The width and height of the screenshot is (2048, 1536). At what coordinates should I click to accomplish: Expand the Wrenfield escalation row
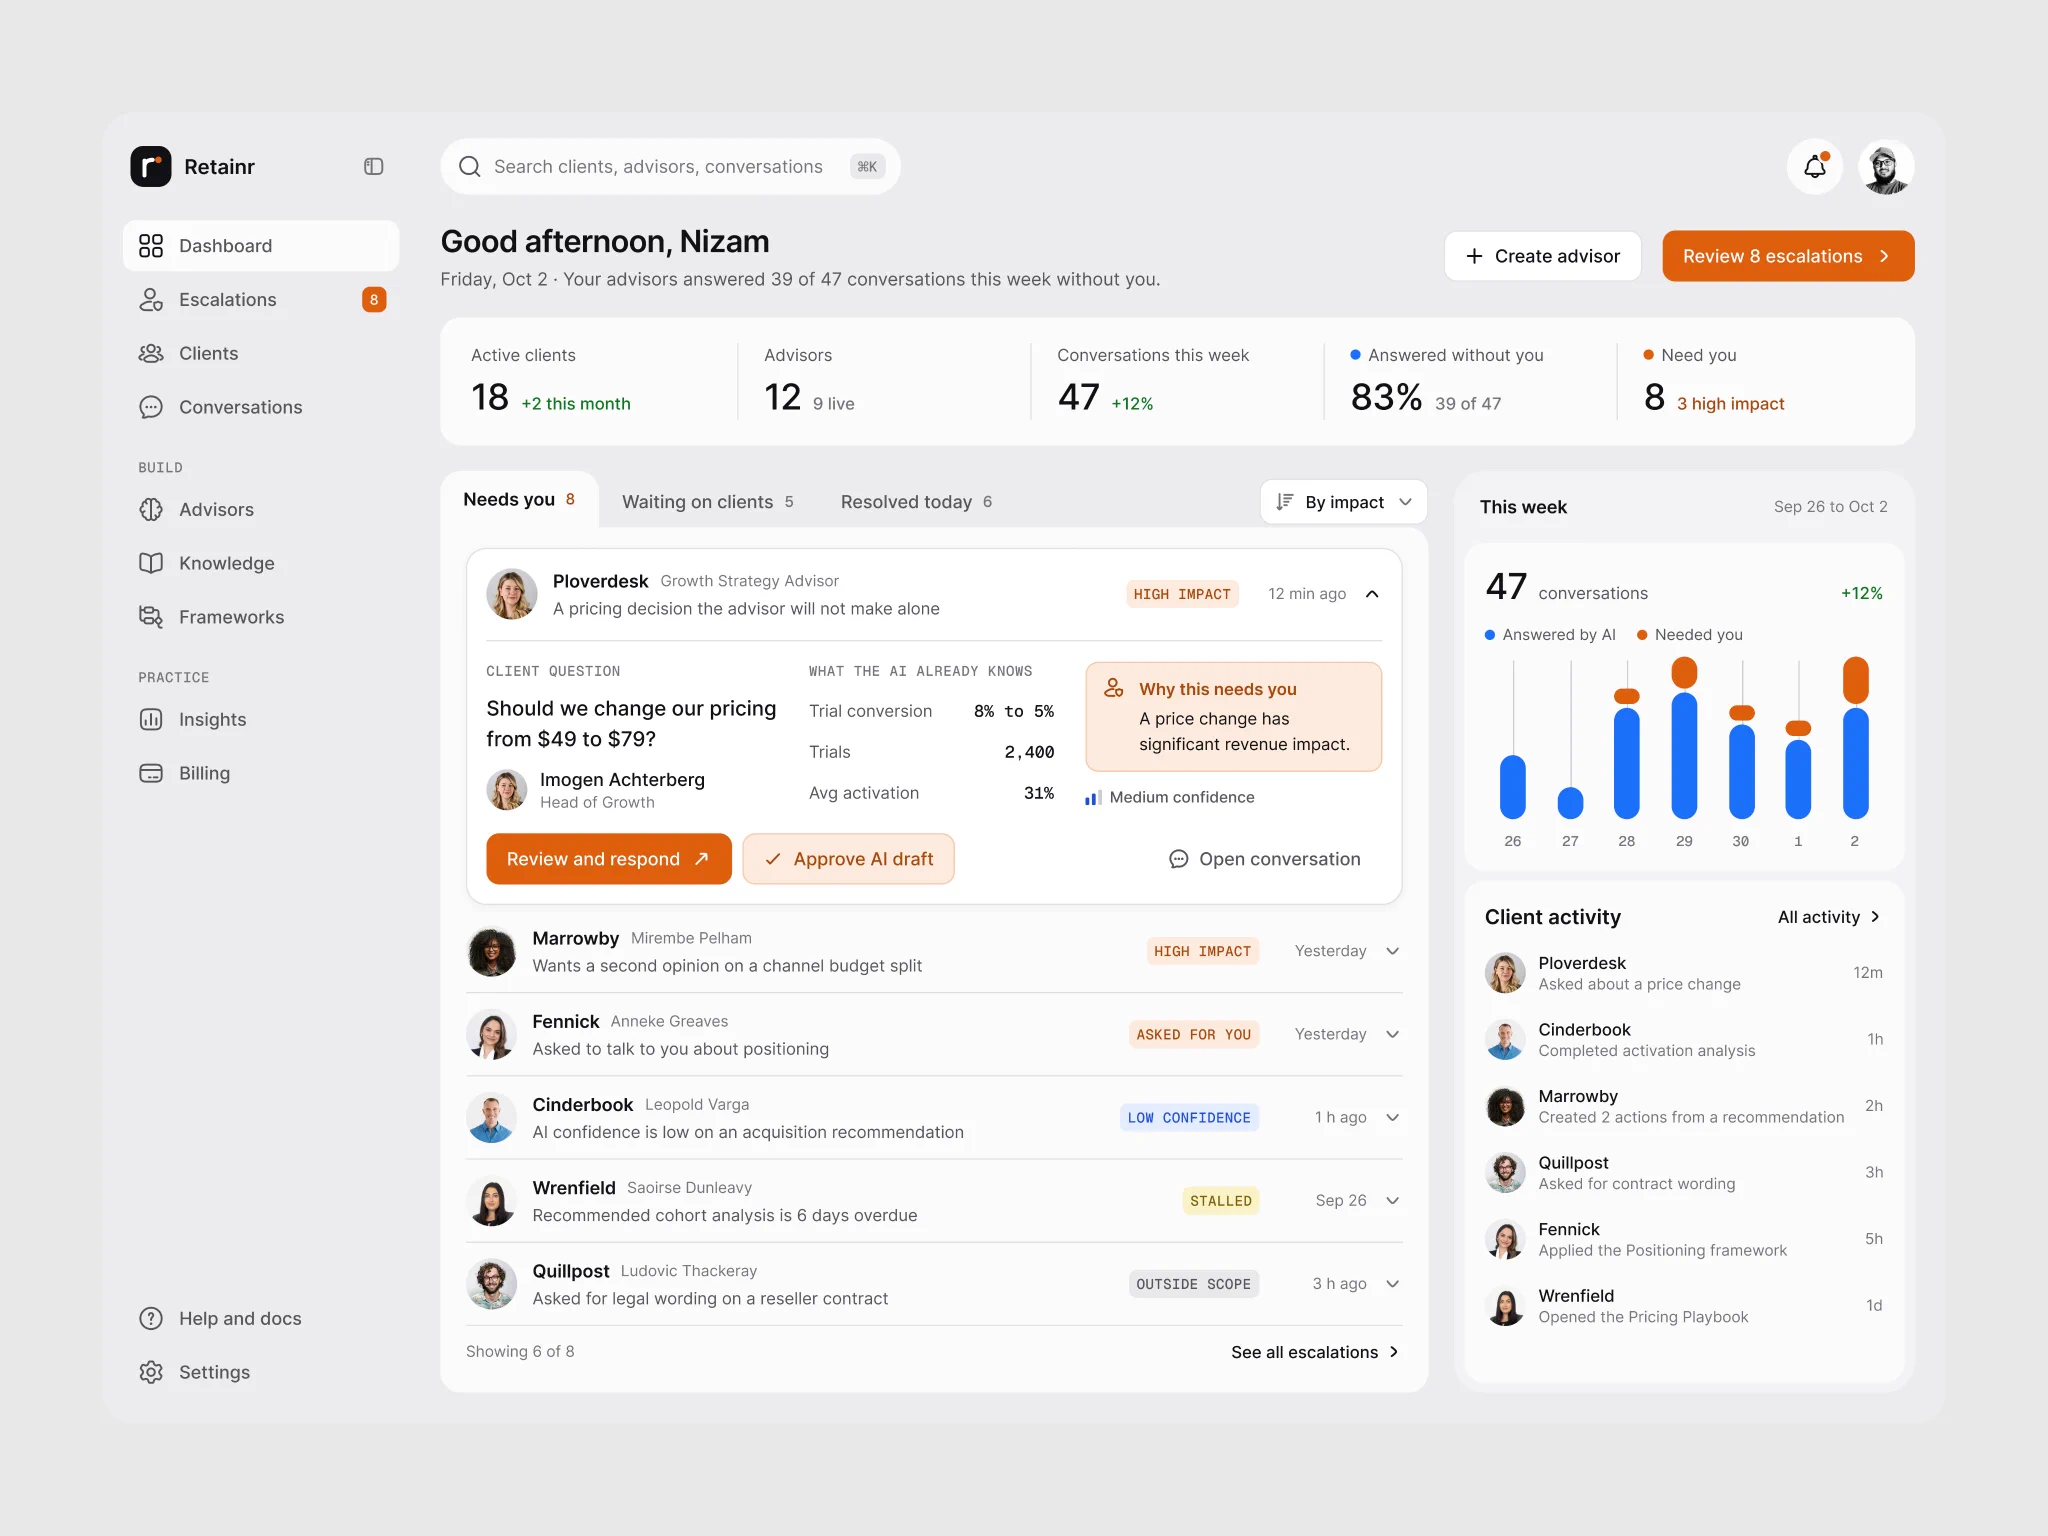point(1393,1200)
